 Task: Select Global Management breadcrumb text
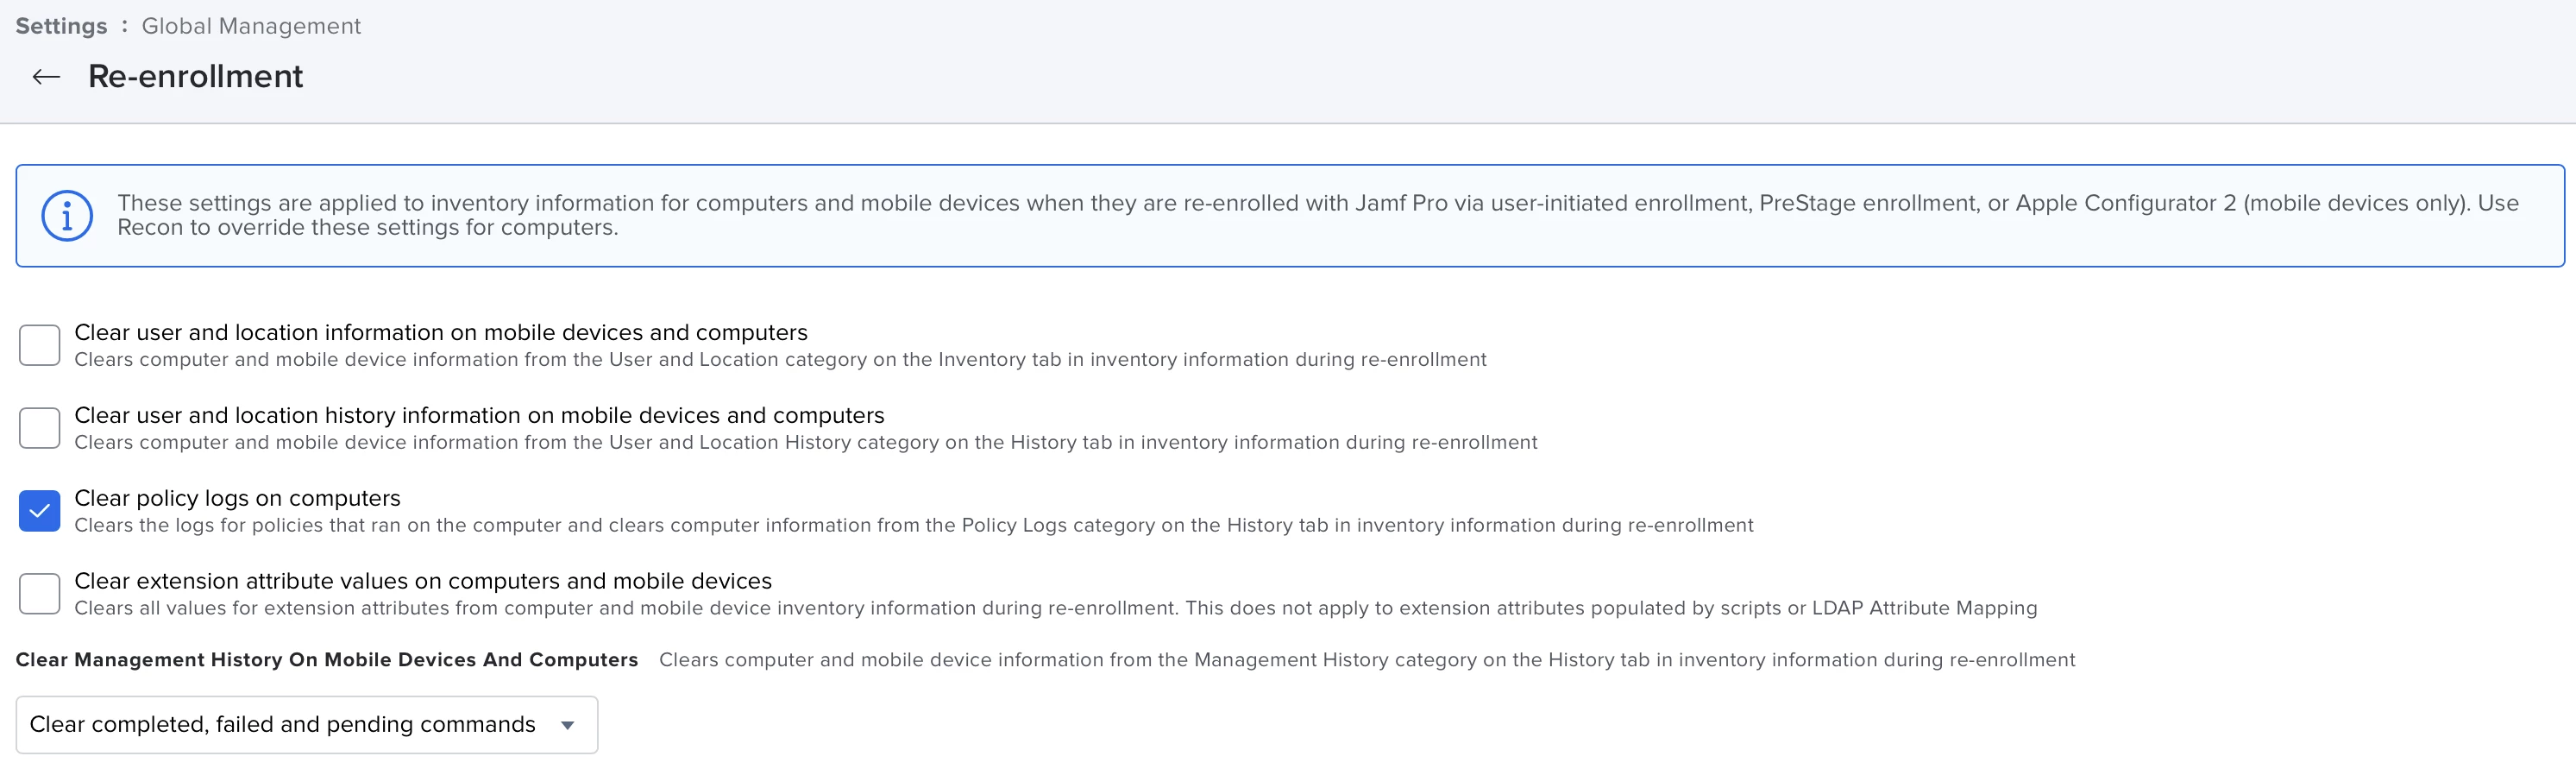click(251, 26)
